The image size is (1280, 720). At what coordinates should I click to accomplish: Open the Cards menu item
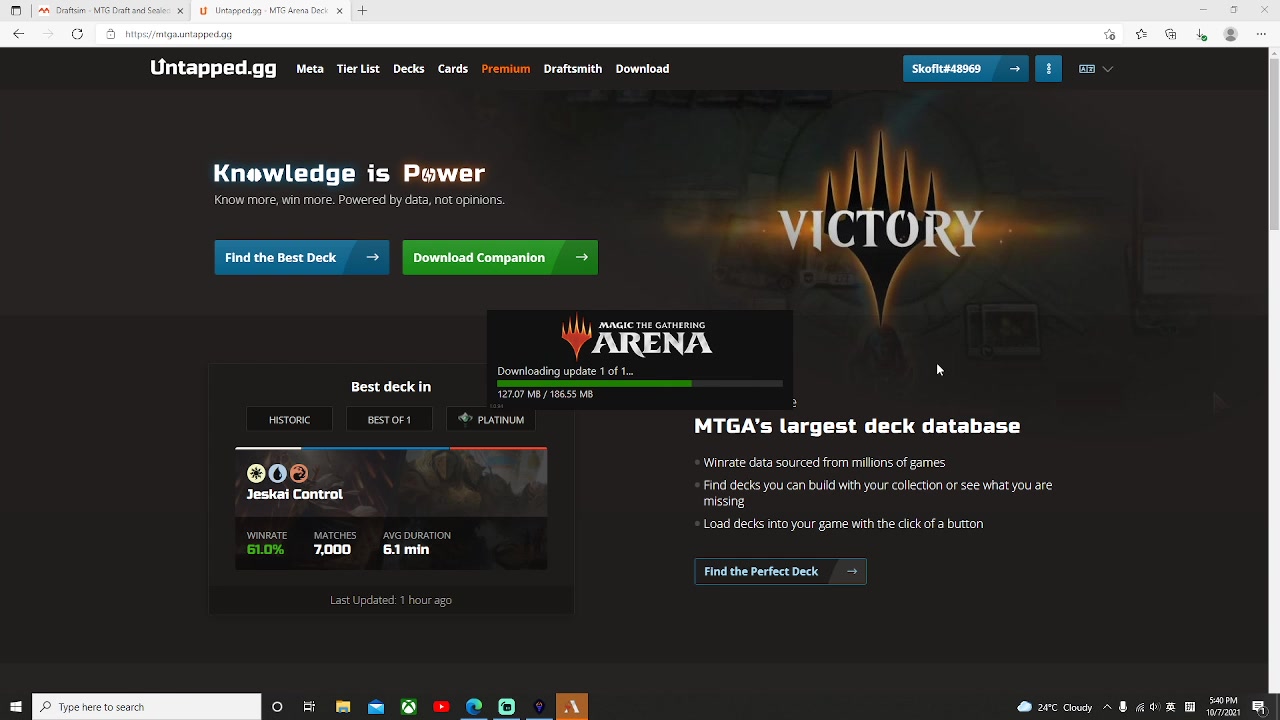(x=453, y=69)
